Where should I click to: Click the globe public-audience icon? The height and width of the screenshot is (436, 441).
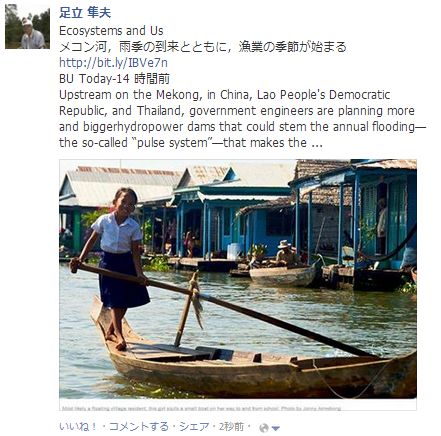(264, 428)
